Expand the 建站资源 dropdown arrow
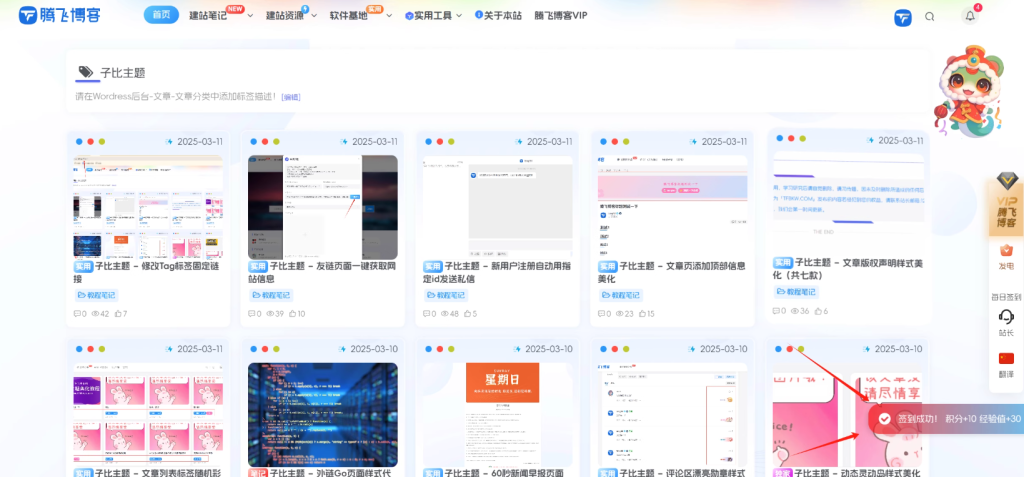 pos(313,16)
